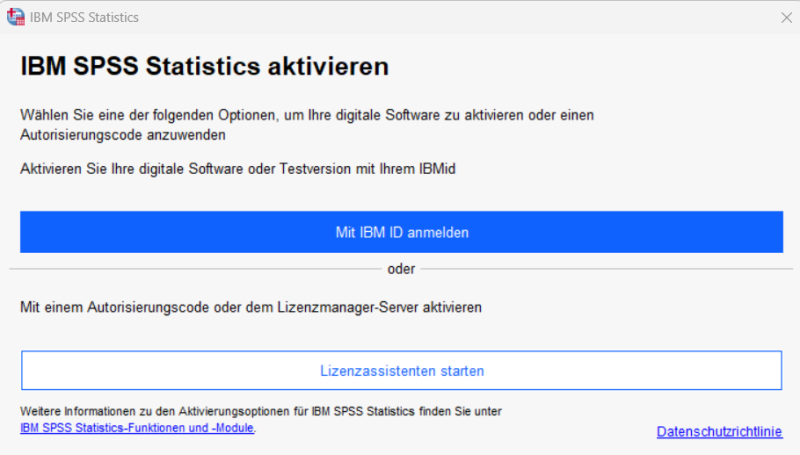Open IBM SPSS Statistics-Funktionen und -Module link

tap(137, 428)
